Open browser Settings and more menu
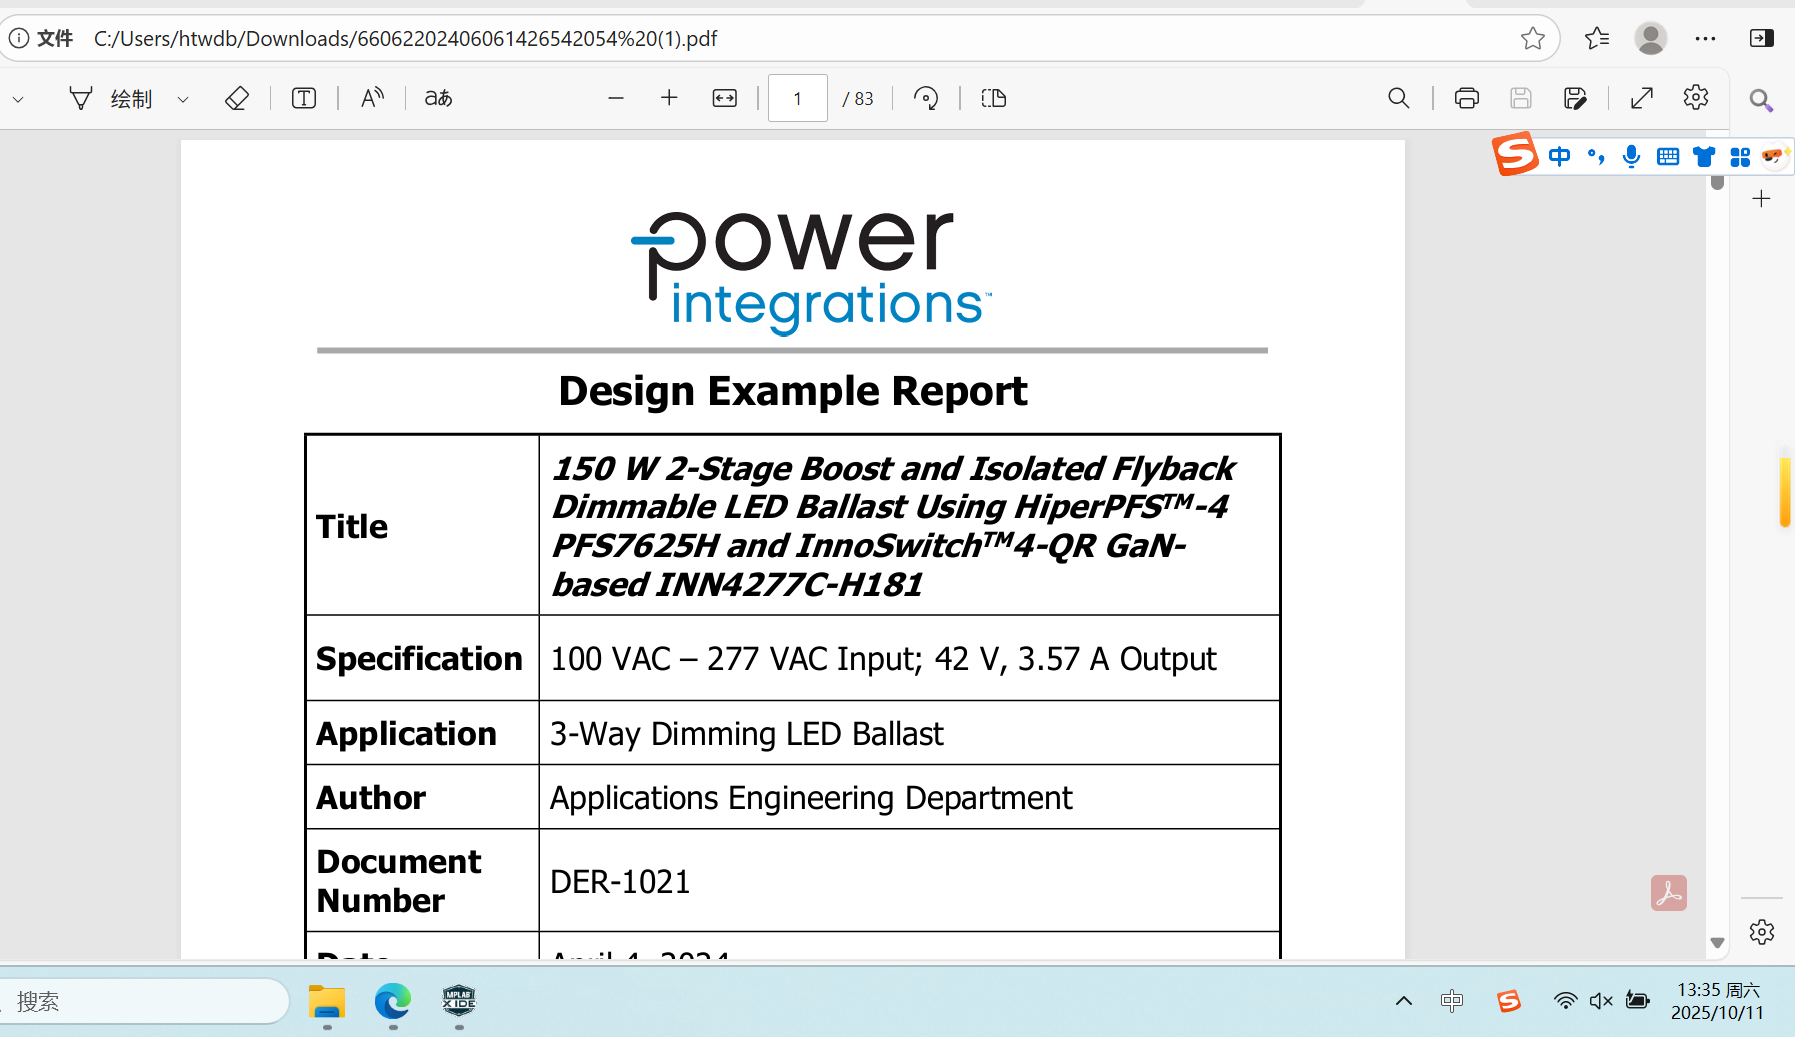 (1705, 39)
